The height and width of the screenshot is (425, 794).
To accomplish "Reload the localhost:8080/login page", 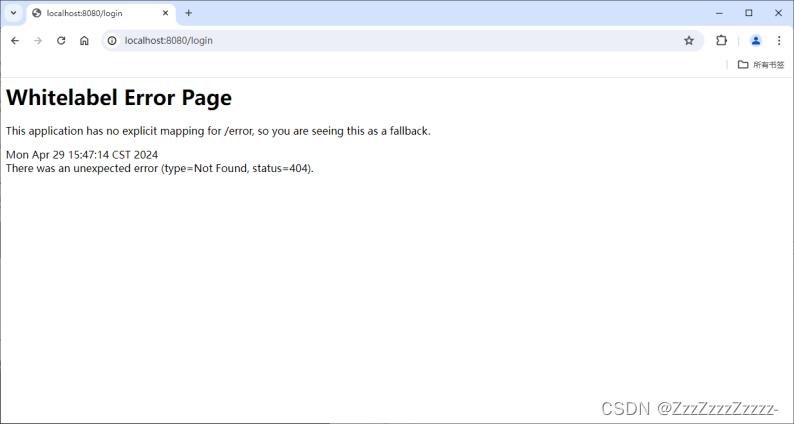I will [x=61, y=41].
